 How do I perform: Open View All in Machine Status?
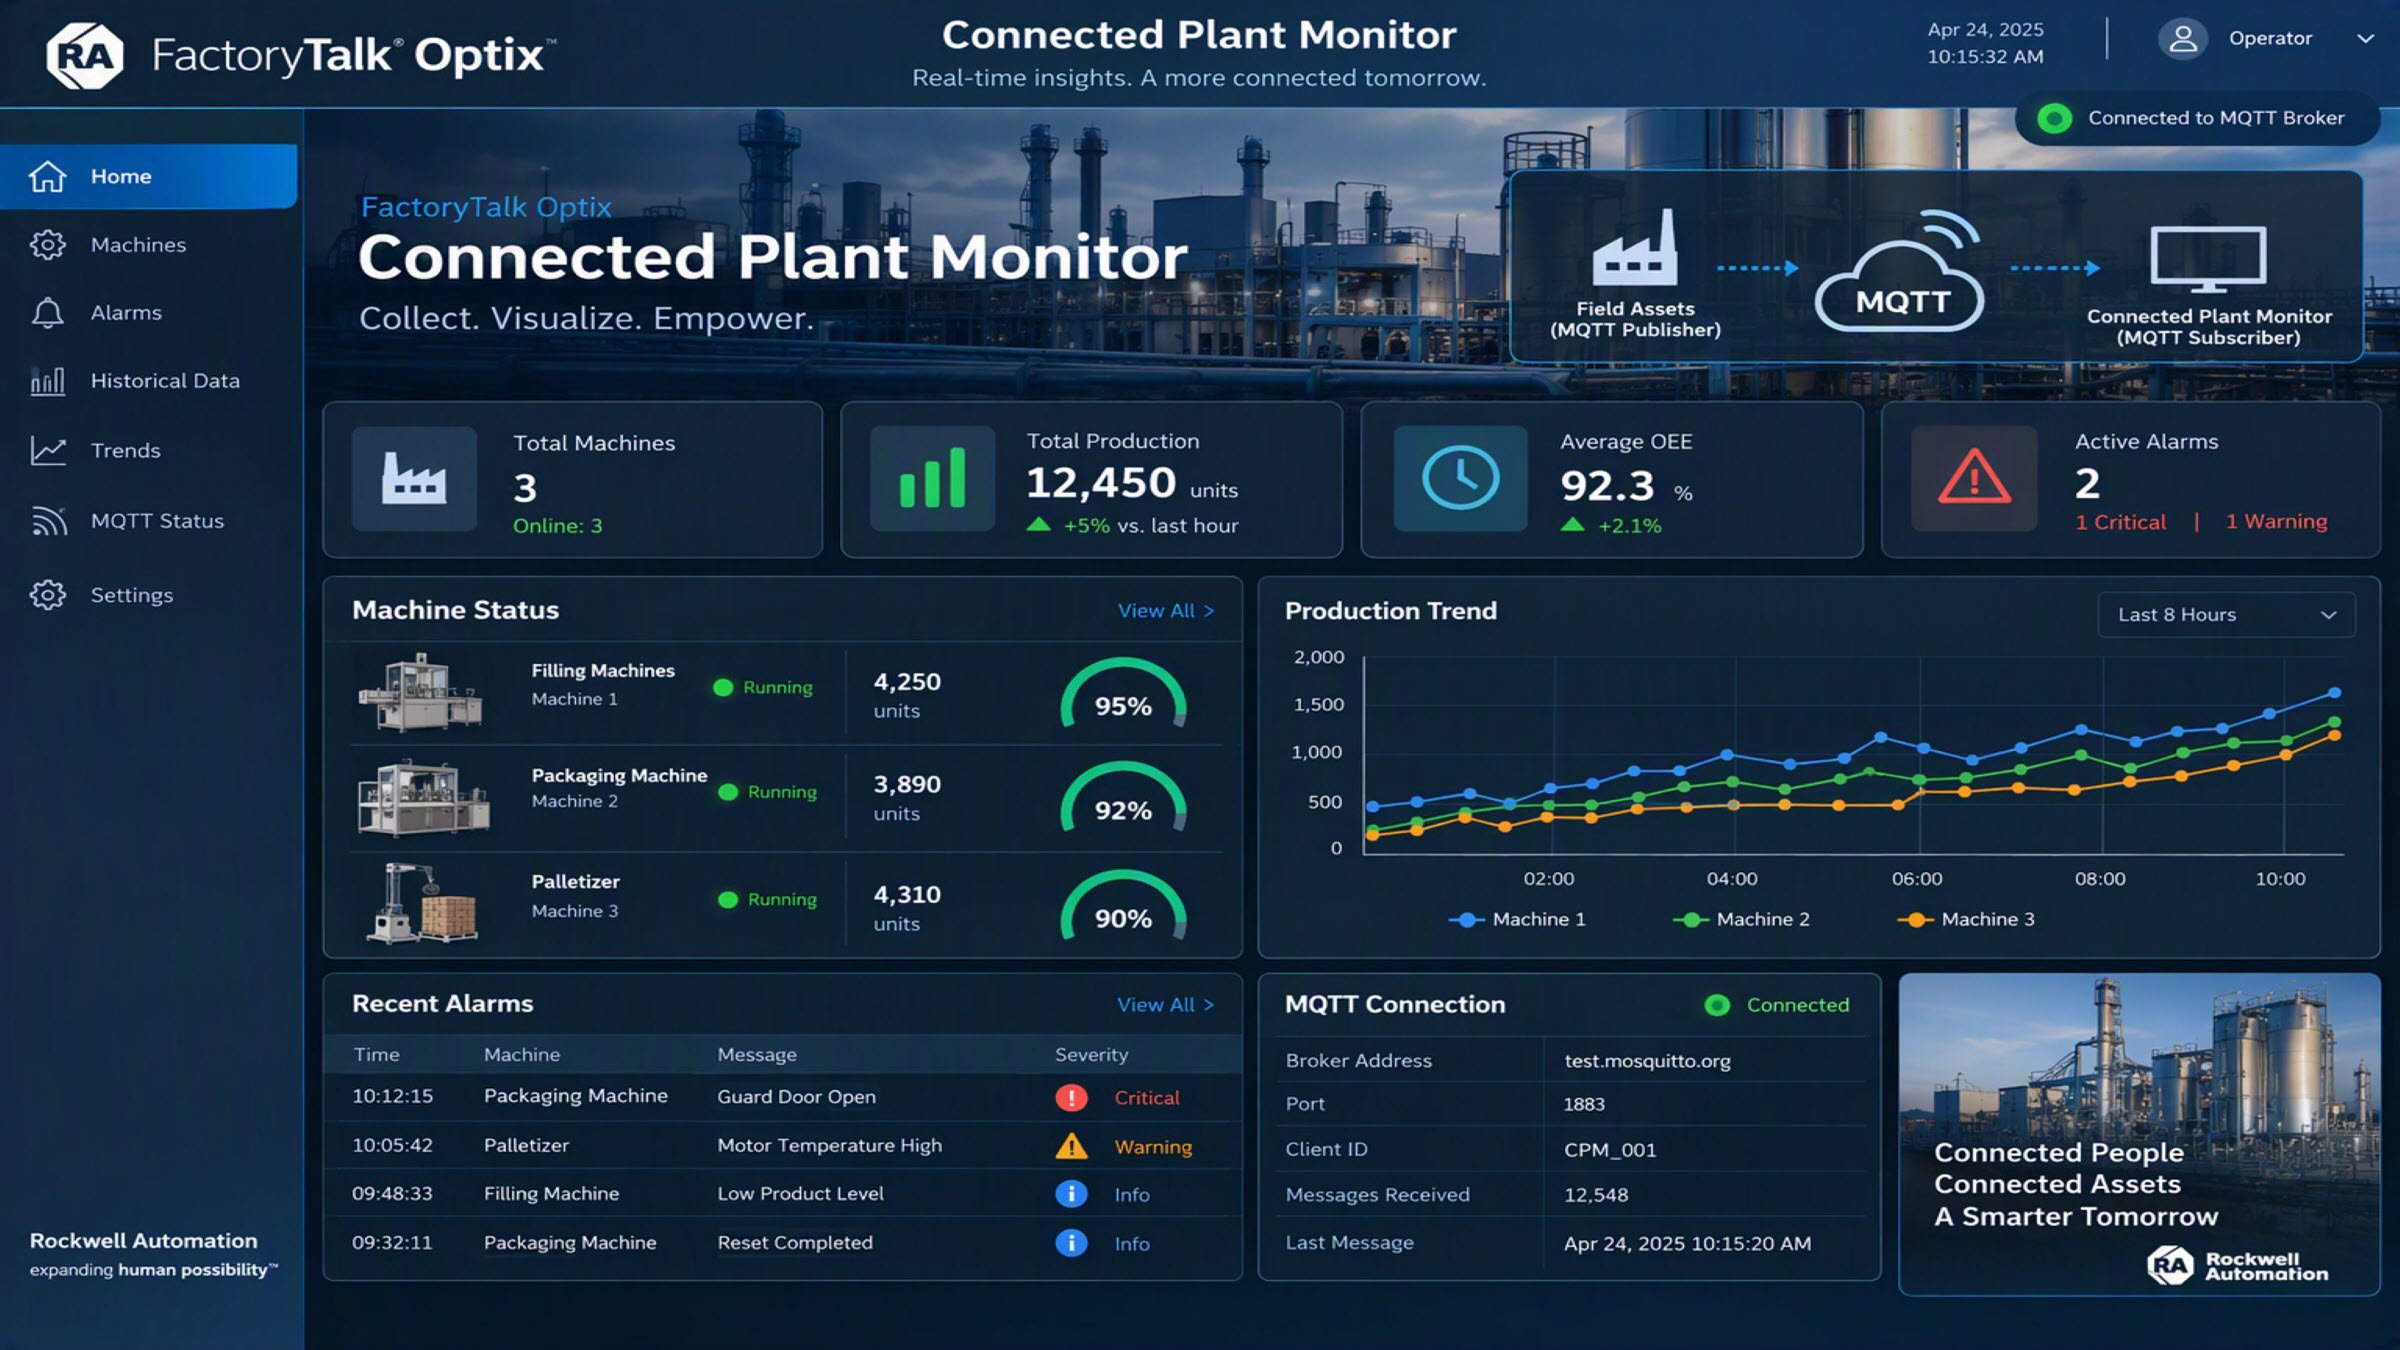1165,611
